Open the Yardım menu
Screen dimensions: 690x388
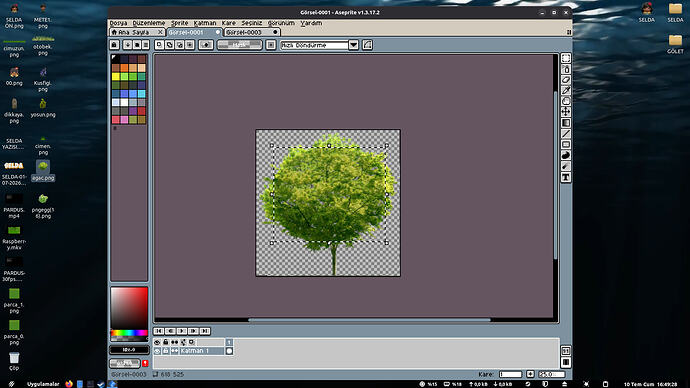pyautogui.click(x=311, y=23)
